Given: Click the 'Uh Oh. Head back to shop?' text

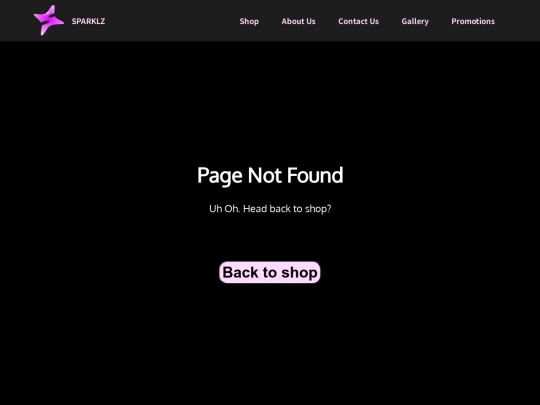Looking at the screenshot, I should (270, 209).
